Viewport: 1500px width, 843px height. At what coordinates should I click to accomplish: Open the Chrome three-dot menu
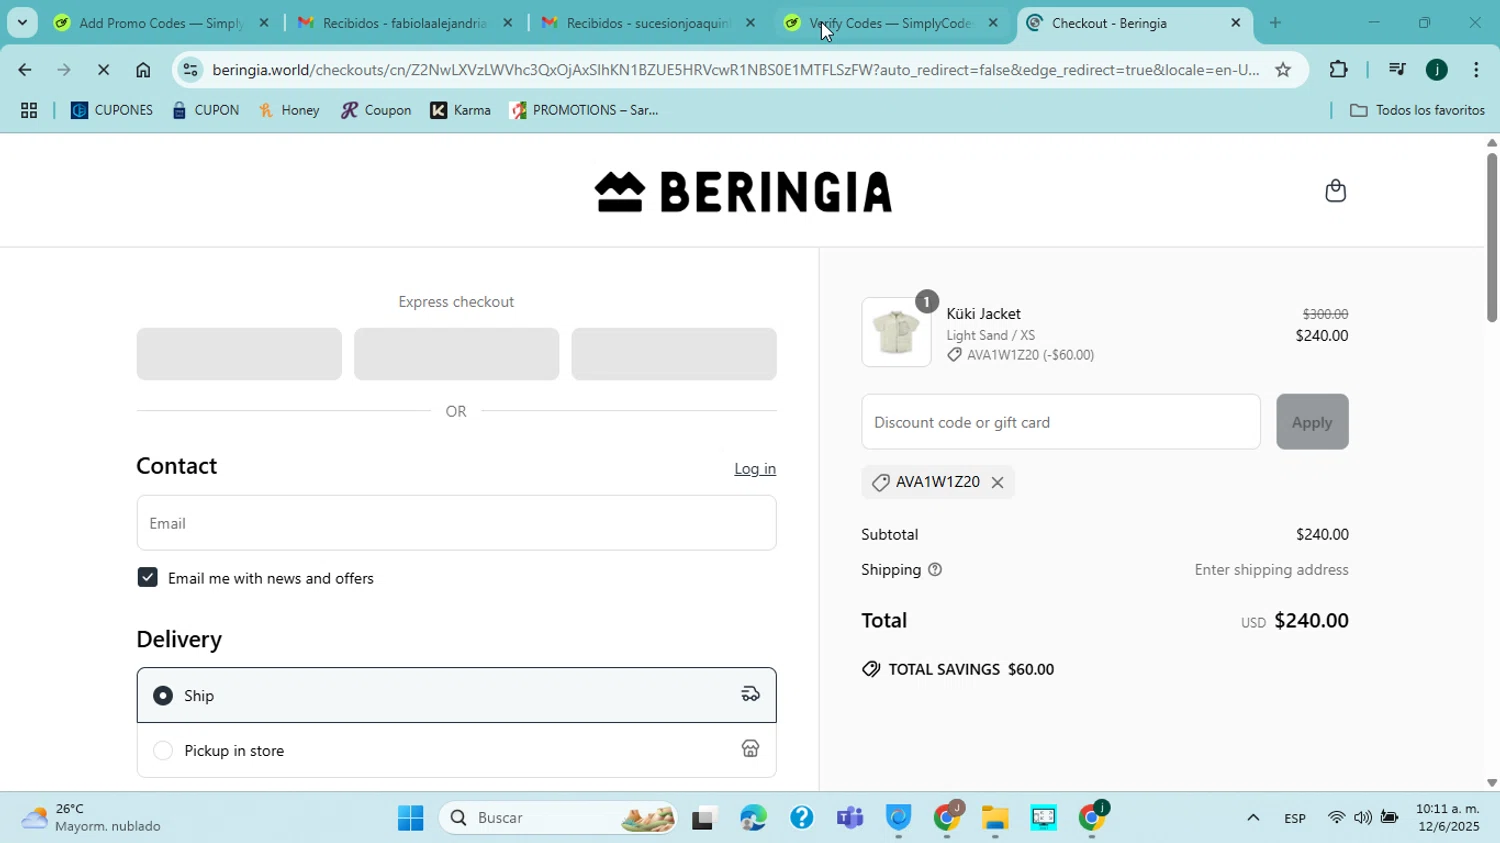(x=1476, y=70)
